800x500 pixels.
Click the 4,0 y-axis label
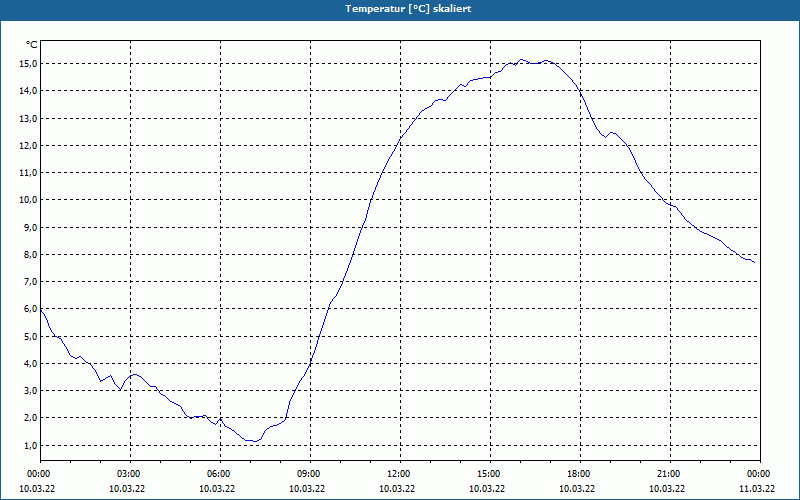point(30,363)
